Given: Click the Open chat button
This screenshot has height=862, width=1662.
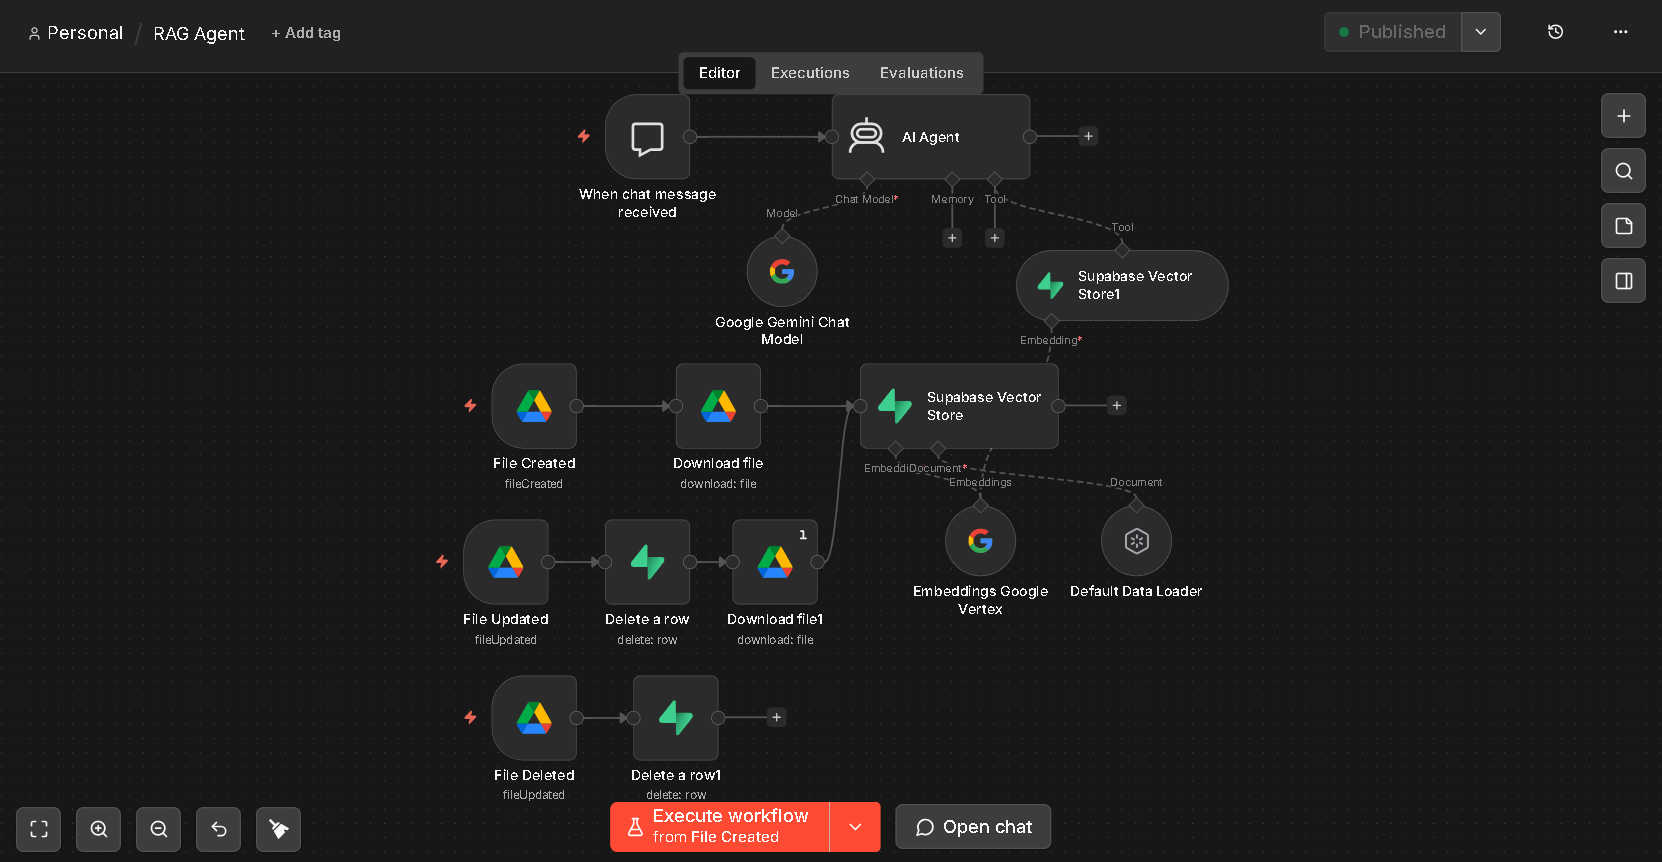Looking at the screenshot, I should tap(973, 827).
